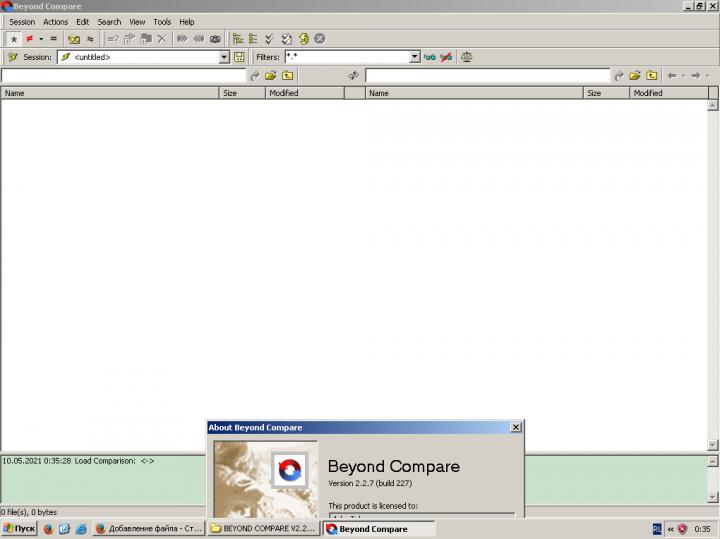The width and height of the screenshot is (720, 539).
Task: Go up one level on right pane
Action: click(x=651, y=75)
